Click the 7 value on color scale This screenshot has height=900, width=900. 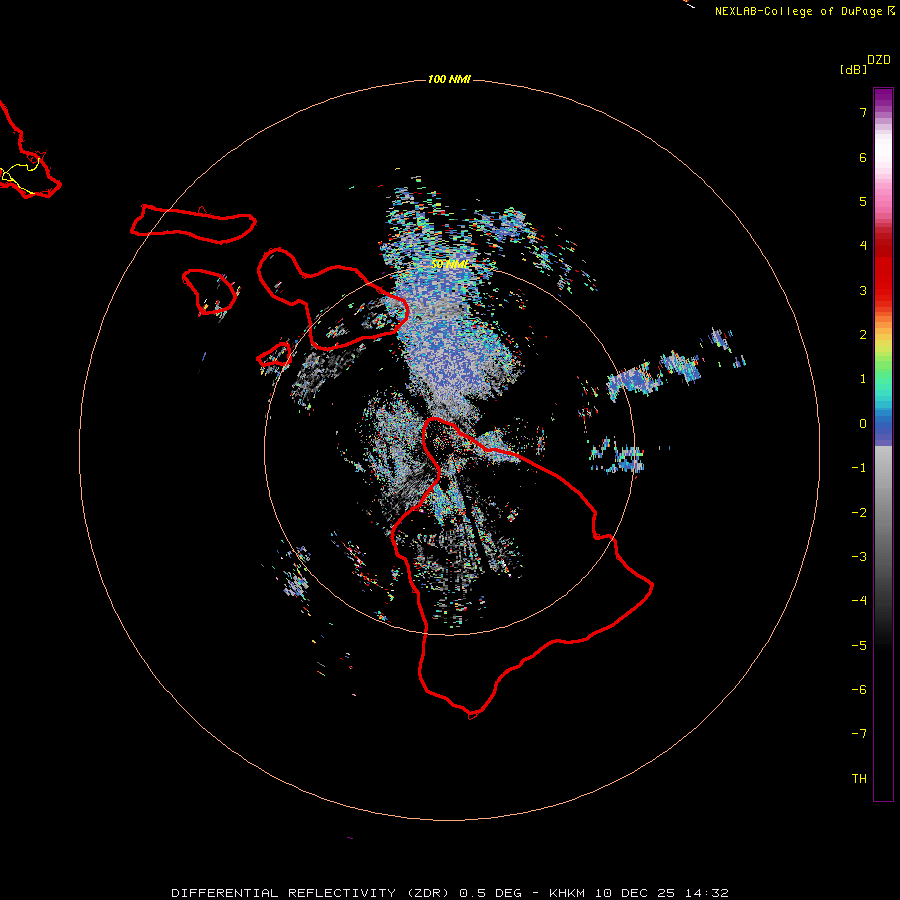[x=863, y=113]
